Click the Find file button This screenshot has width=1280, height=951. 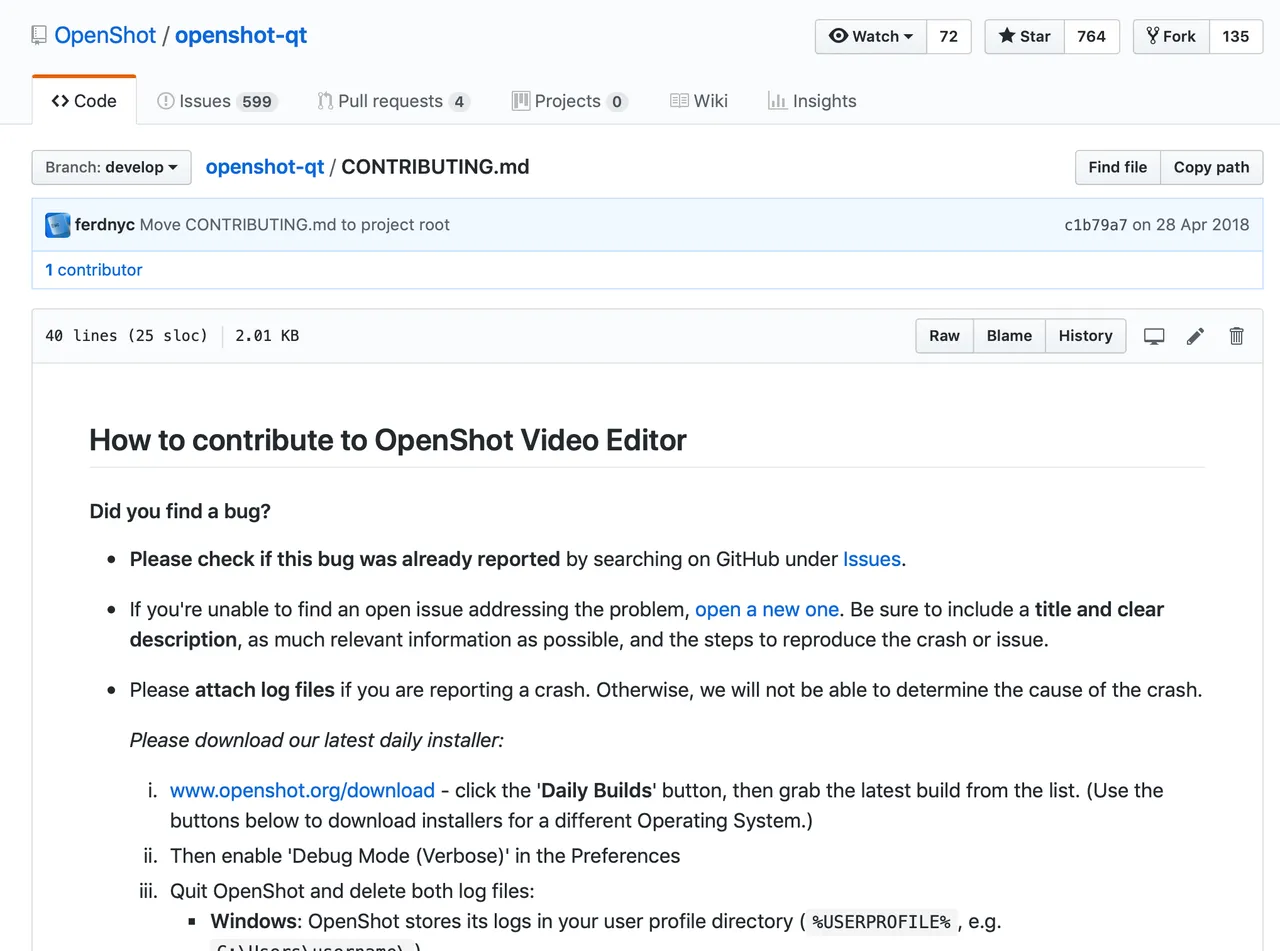click(1118, 167)
